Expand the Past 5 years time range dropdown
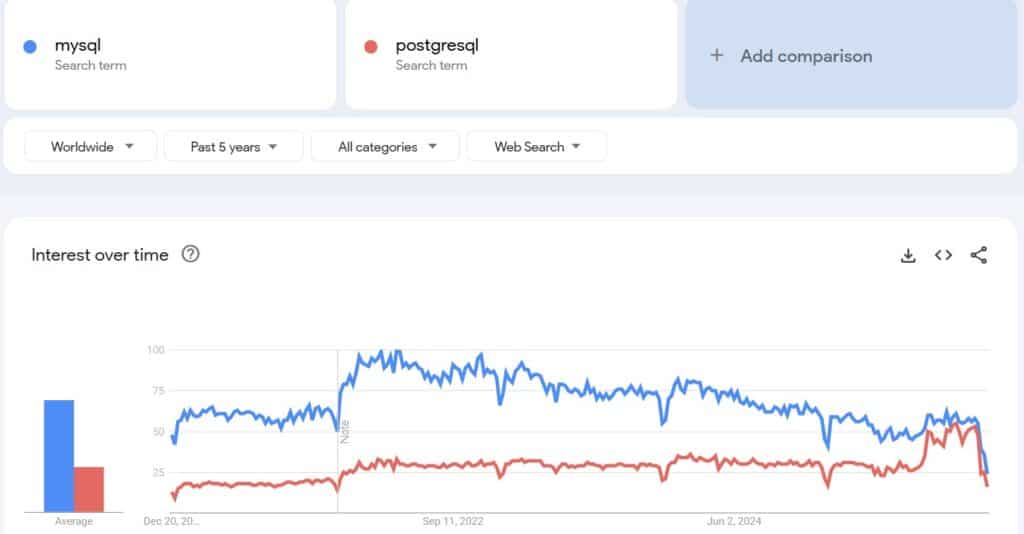Image resolution: width=1024 pixels, height=534 pixels. (233, 146)
